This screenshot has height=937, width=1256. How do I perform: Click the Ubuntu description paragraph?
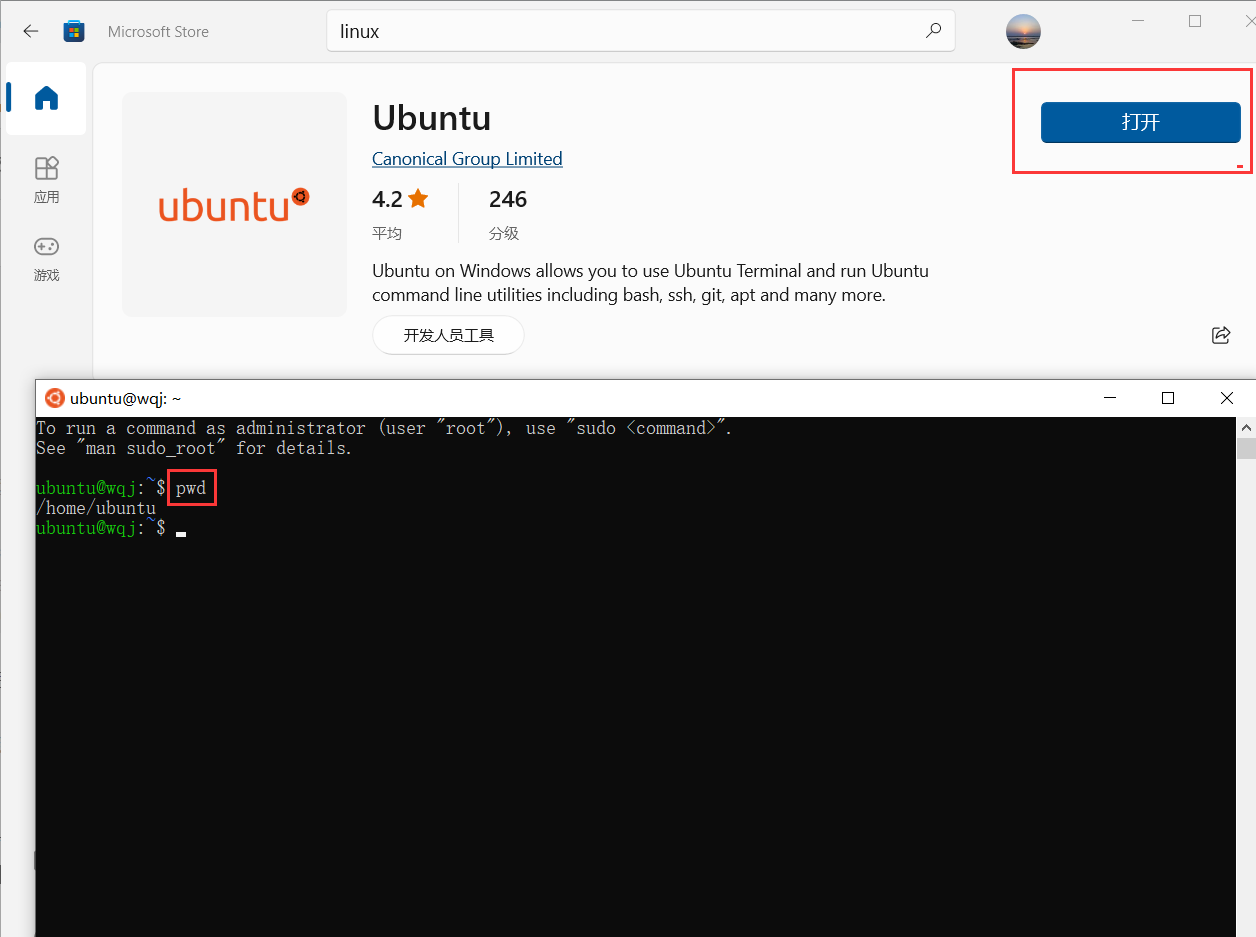pos(650,283)
